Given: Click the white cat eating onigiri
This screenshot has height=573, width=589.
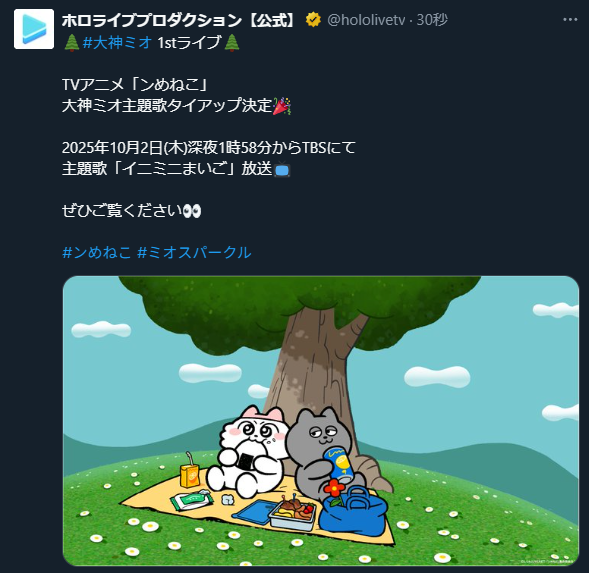Looking at the screenshot, I should pyautogui.click(x=248, y=453).
